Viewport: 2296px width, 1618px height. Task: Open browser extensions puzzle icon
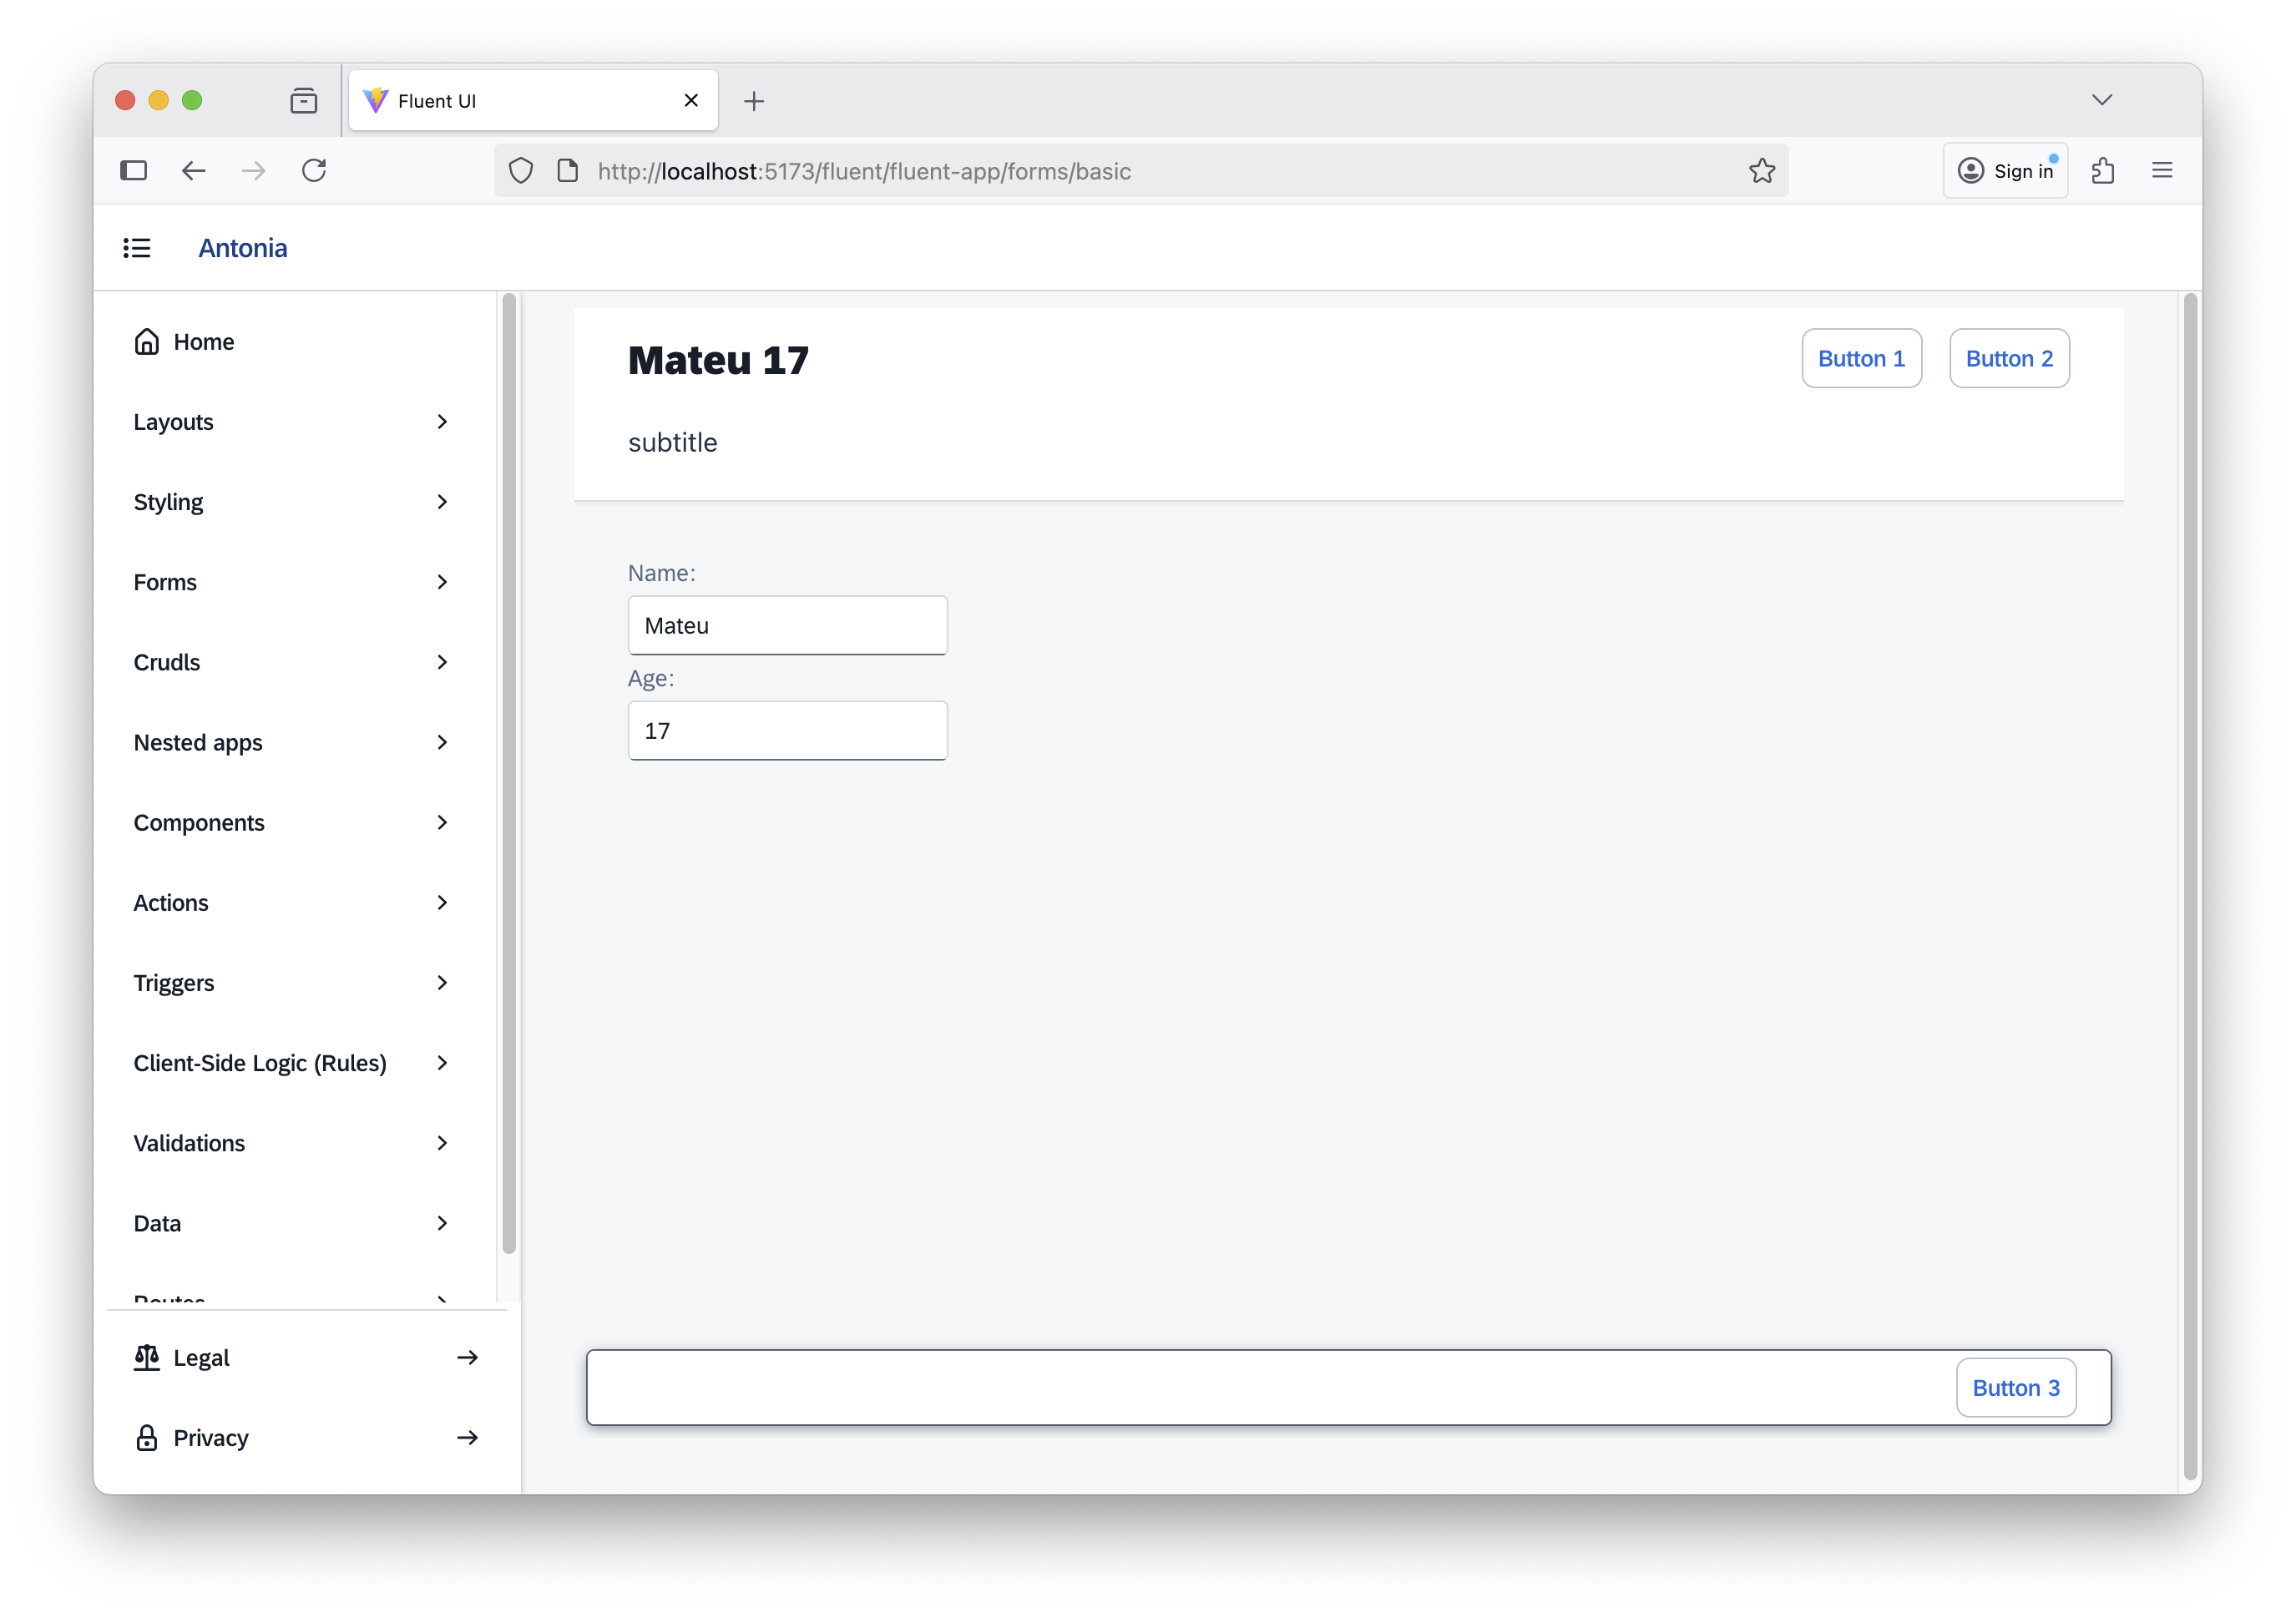[x=2102, y=171]
